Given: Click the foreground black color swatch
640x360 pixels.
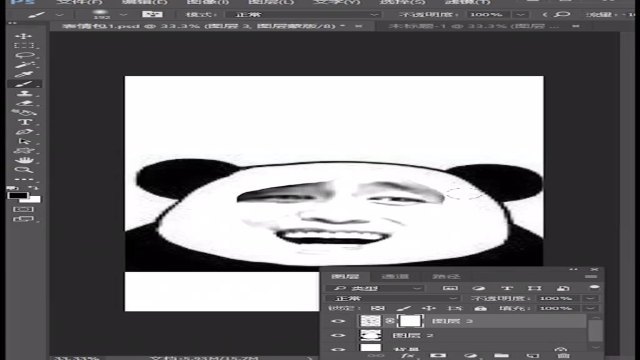Looking at the screenshot, I should pos(18,195).
